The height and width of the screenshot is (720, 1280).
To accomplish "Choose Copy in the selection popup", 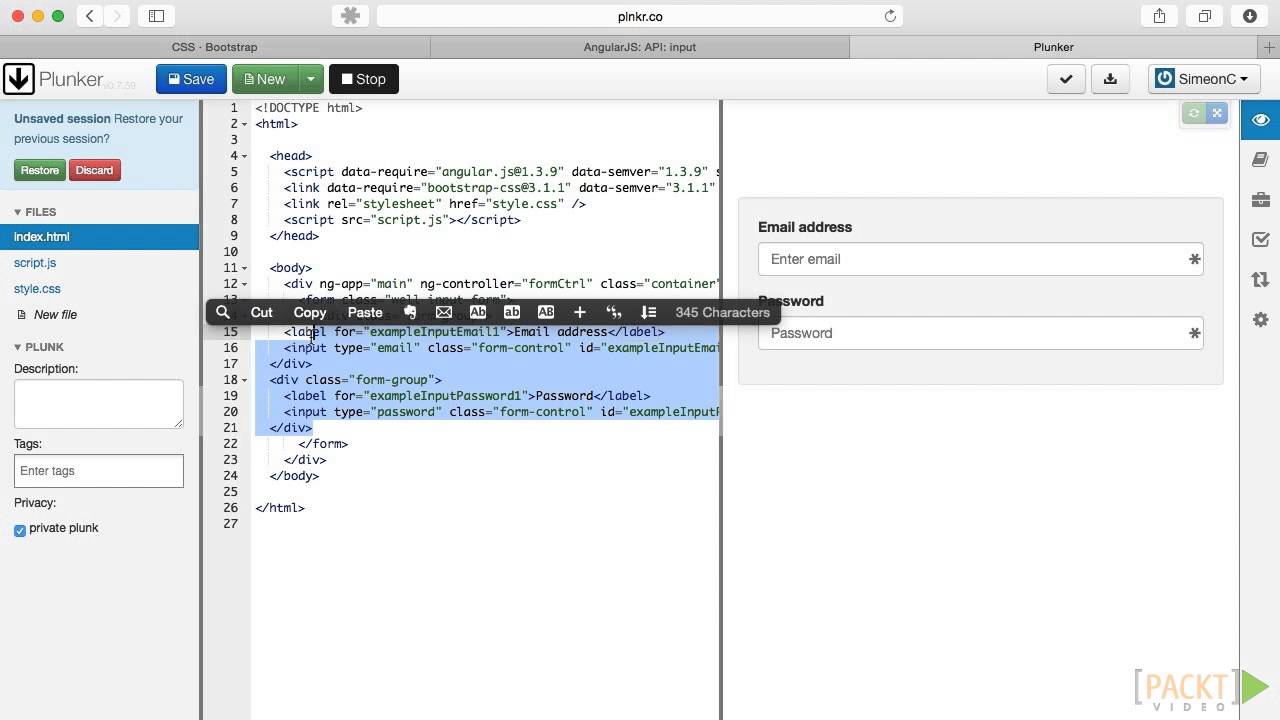I will click(310, 312).
